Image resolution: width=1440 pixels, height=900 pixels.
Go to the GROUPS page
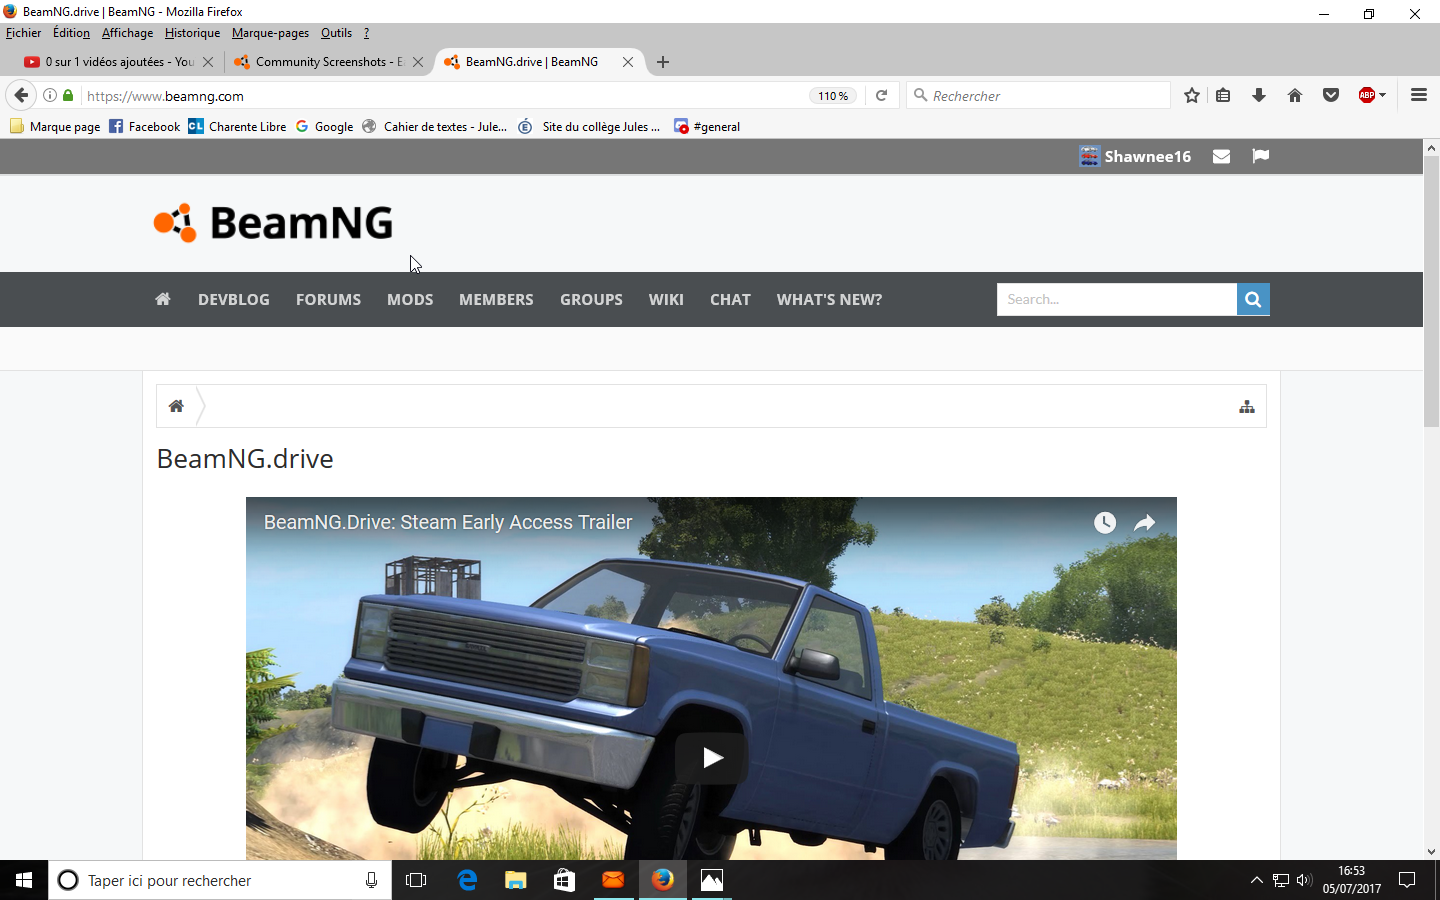pos(591,299)
